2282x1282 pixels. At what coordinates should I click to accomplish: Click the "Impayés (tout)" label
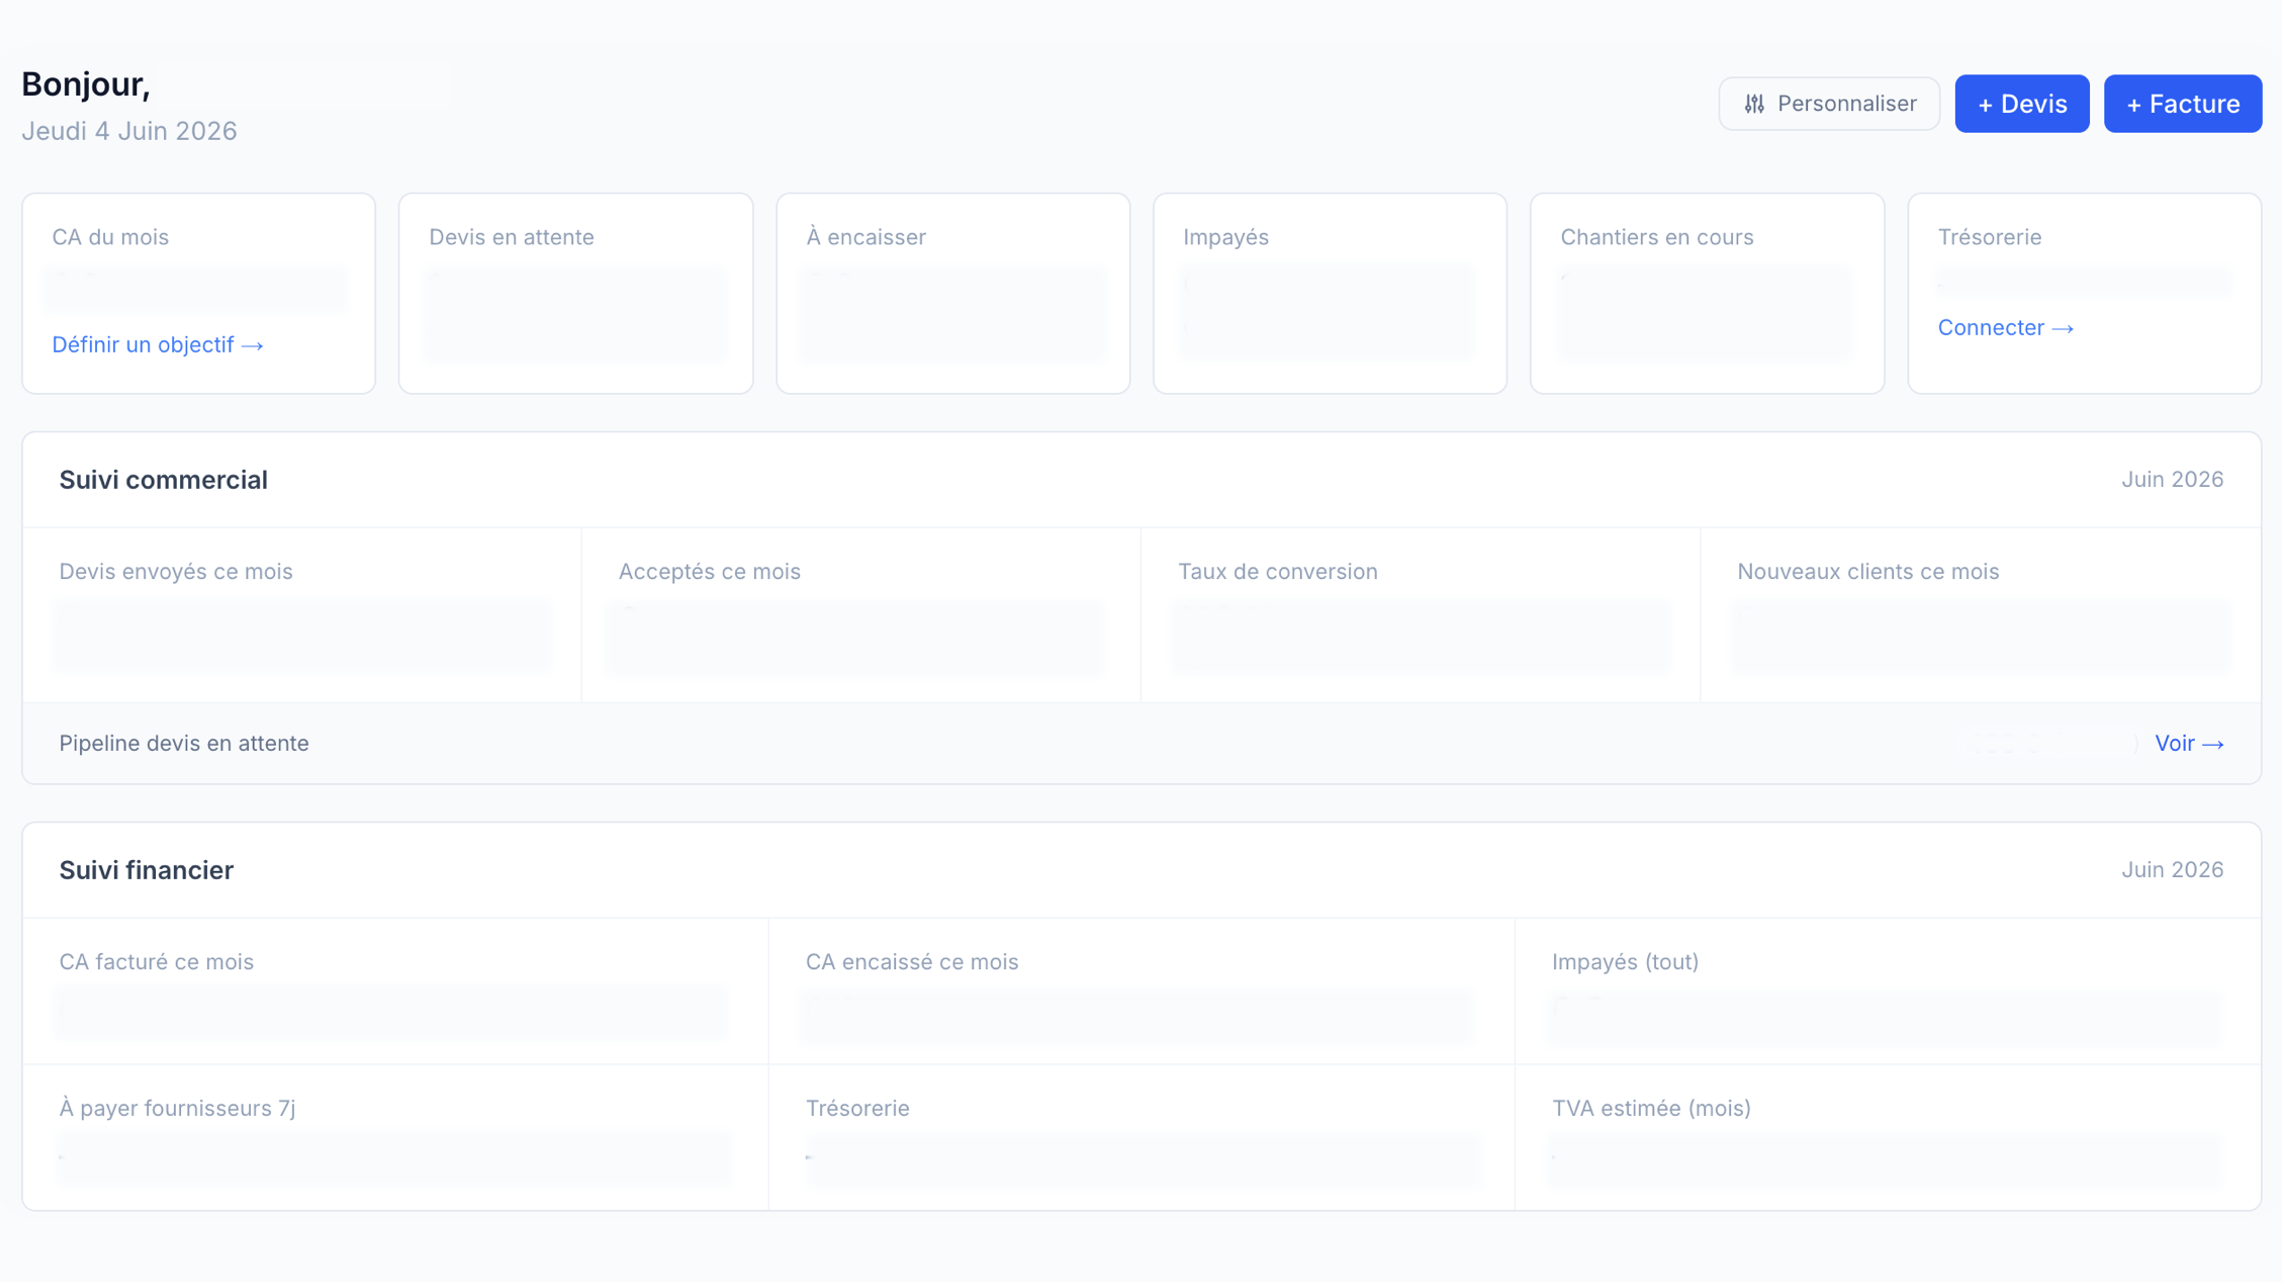[x=1625, y=961]
